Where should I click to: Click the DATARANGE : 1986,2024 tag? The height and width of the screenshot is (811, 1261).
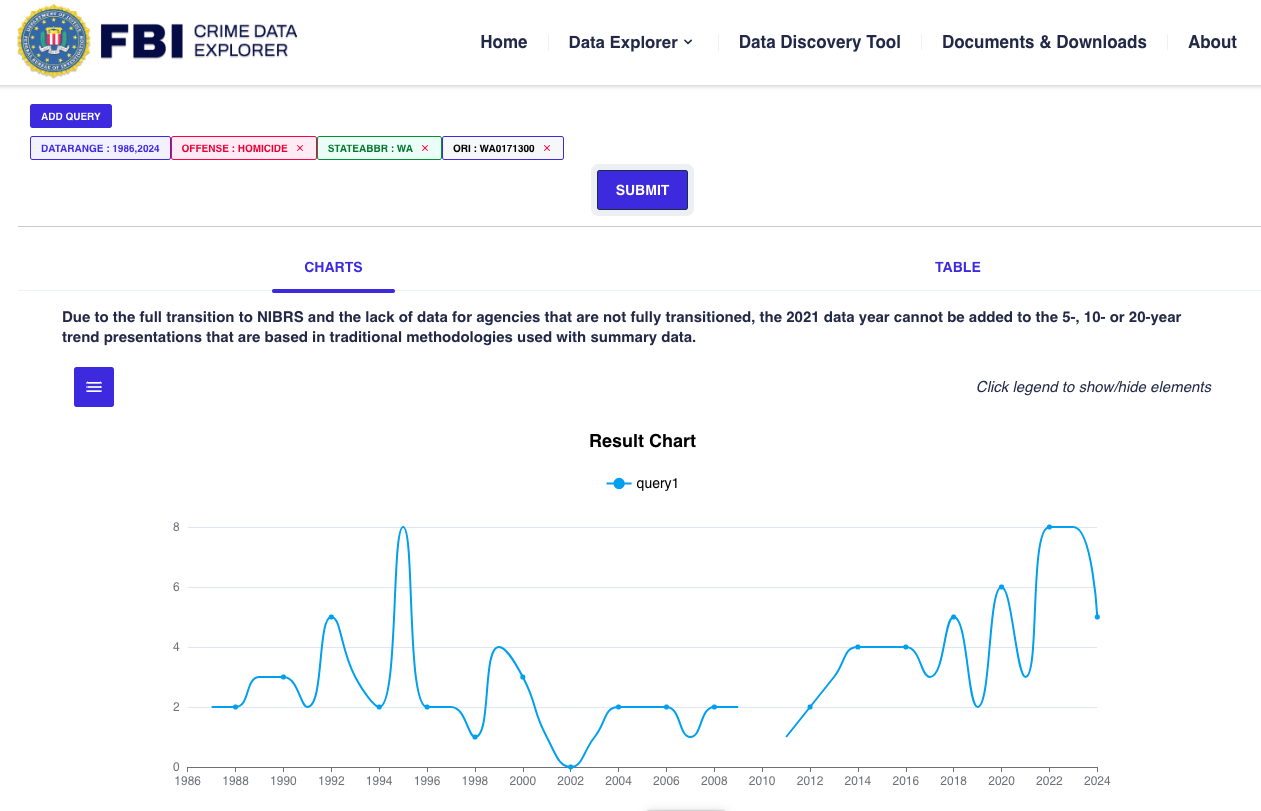pyautogui.click(x=100, y=148)
